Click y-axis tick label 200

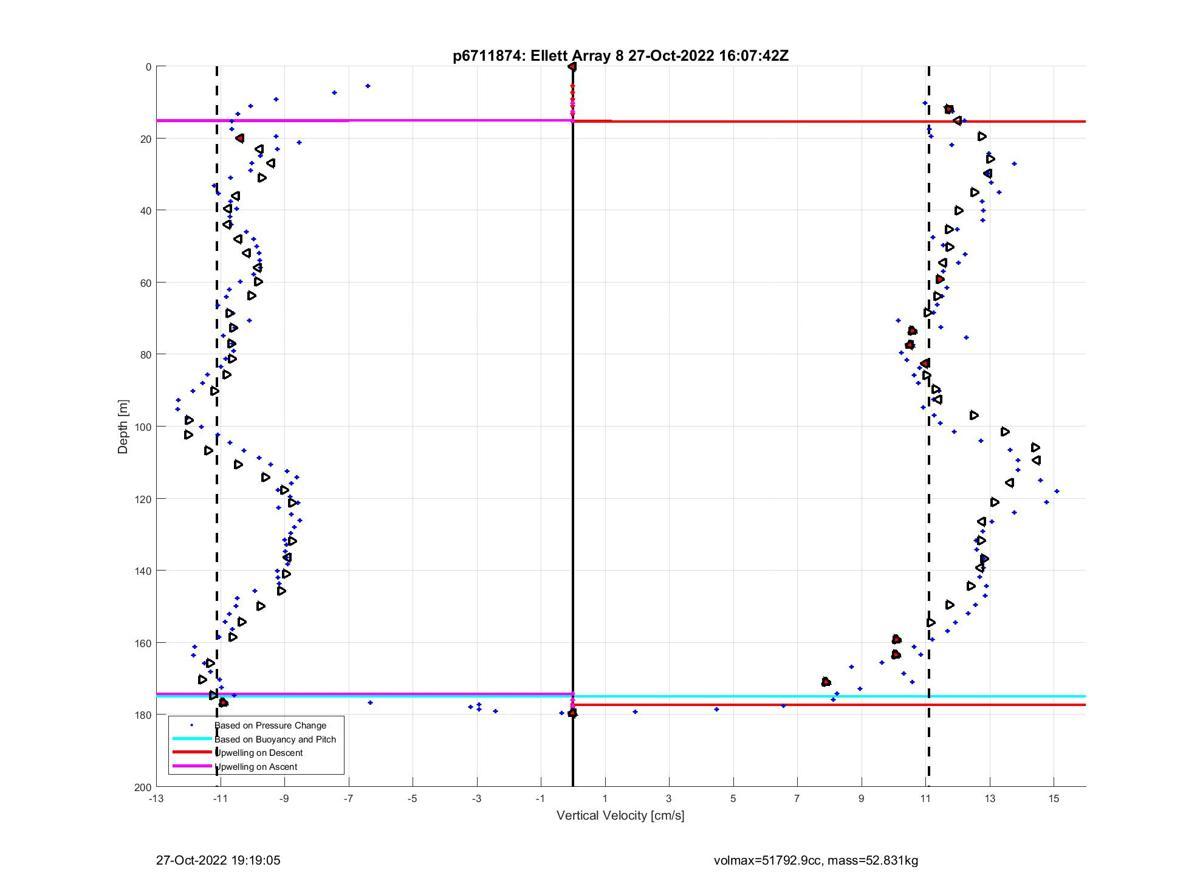click(x=142, y=787)
